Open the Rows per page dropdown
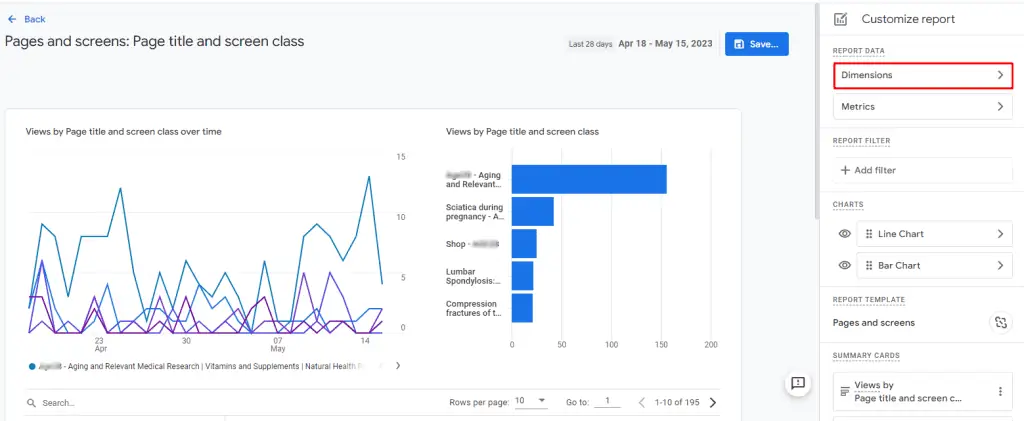 tap(531, 402)
